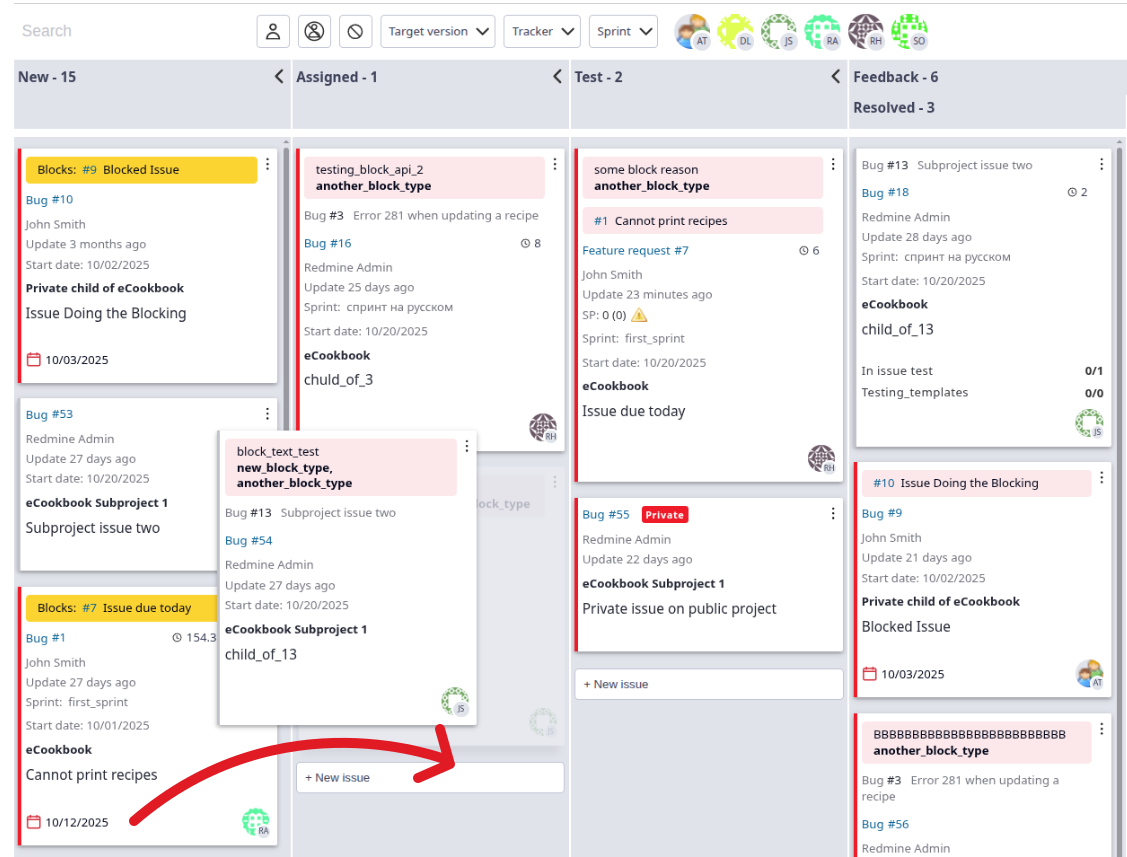Select the SO user avatar

click(x=909, y=32)
